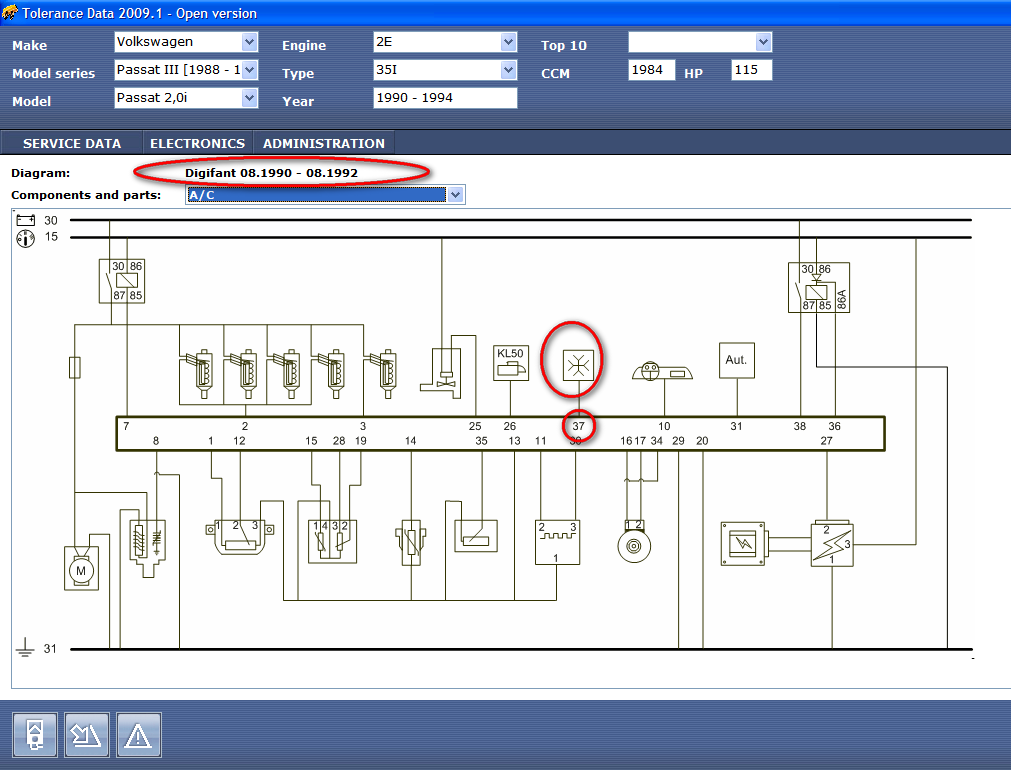Open the Components and parts A/C dropdown
1011x770 pixels.
[x=456, y=195]
